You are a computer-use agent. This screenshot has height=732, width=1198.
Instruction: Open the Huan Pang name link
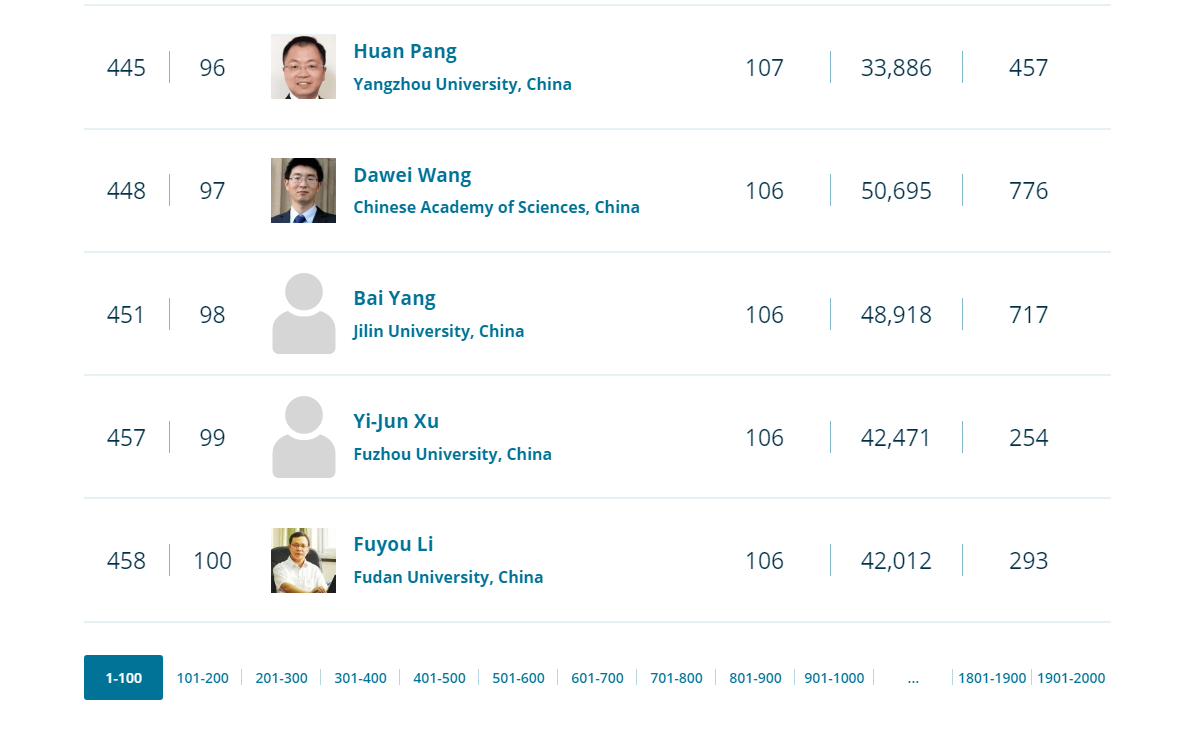[x=405, y=51]
